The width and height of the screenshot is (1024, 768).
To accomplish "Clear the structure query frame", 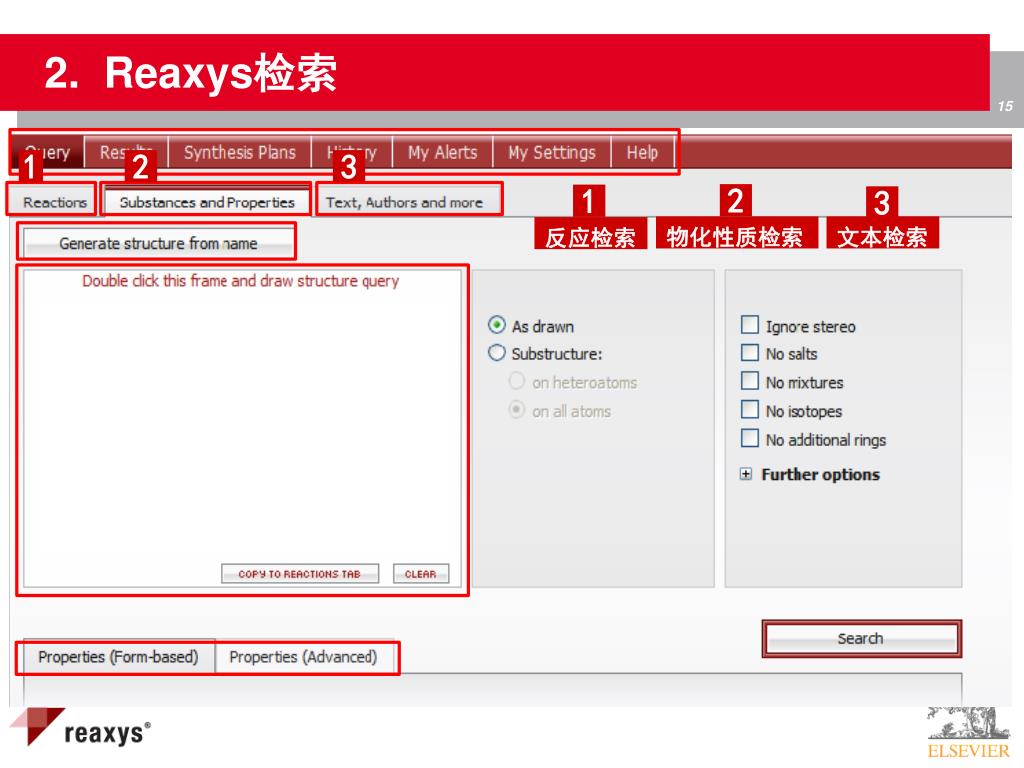I will [421, 573].
